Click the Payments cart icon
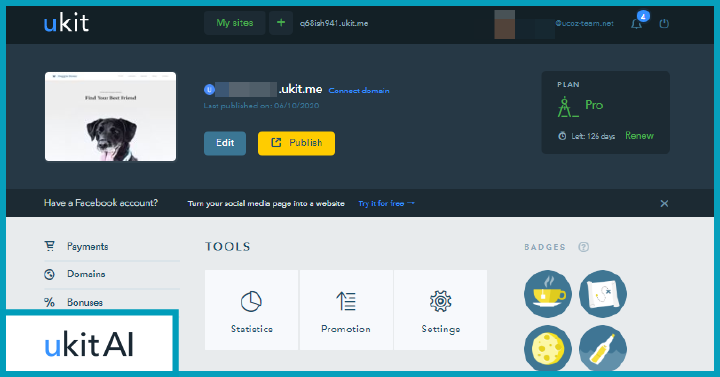 50,246
